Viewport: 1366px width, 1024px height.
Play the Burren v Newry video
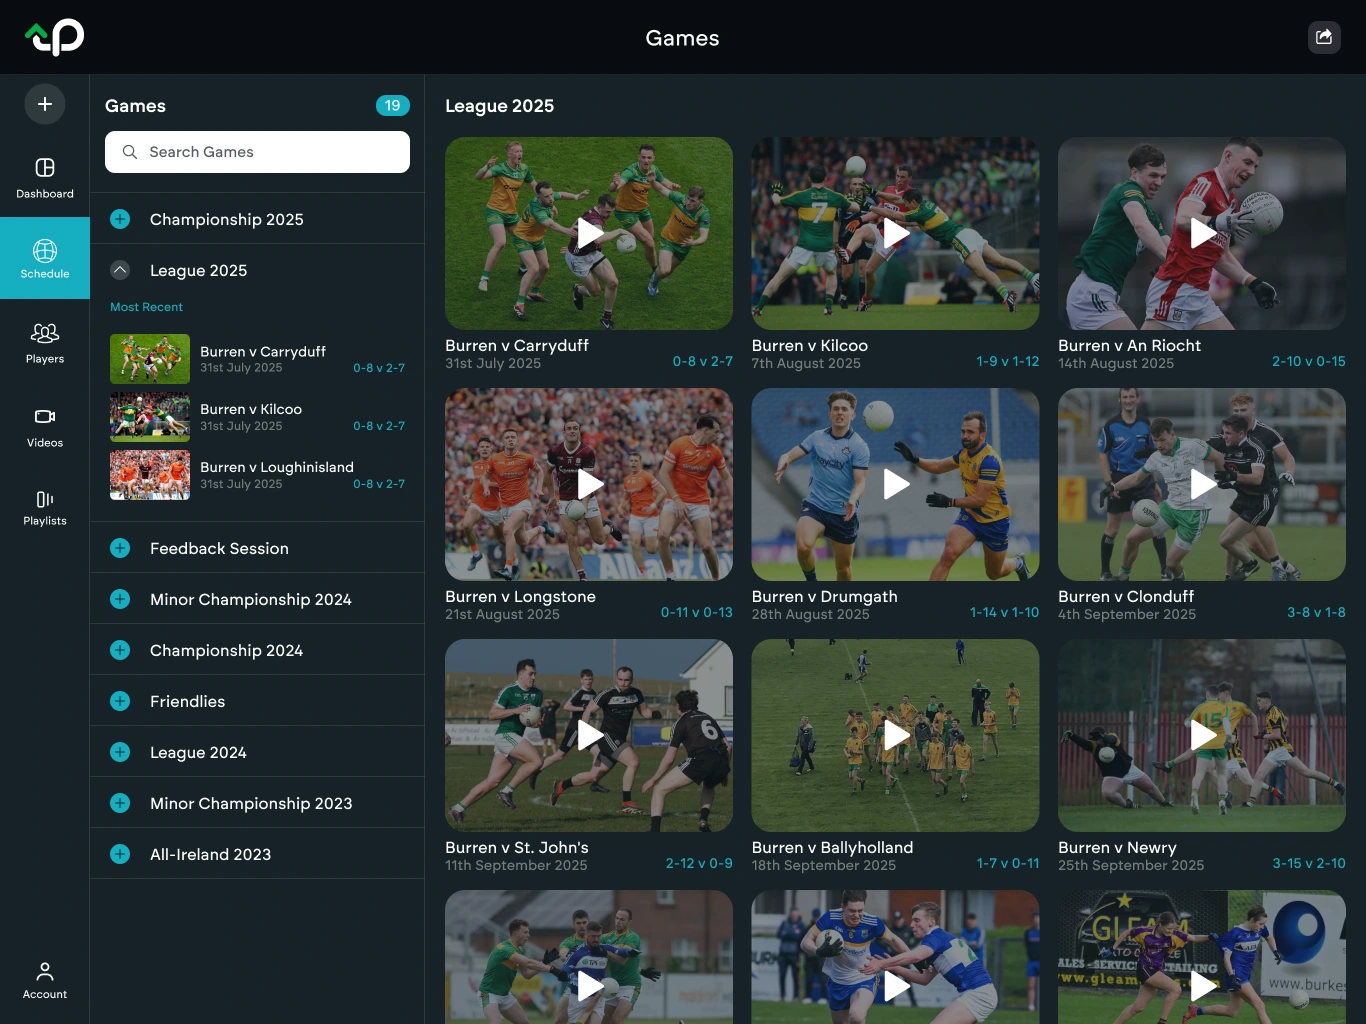click(1203, 736)
